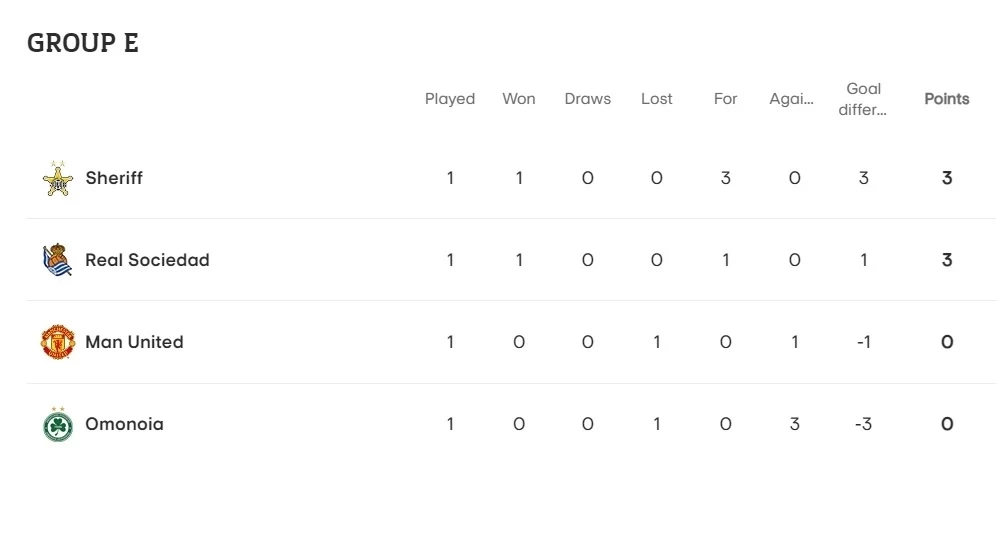
Task: Click the Sheriff club crest icon
Action: (58, 179)
